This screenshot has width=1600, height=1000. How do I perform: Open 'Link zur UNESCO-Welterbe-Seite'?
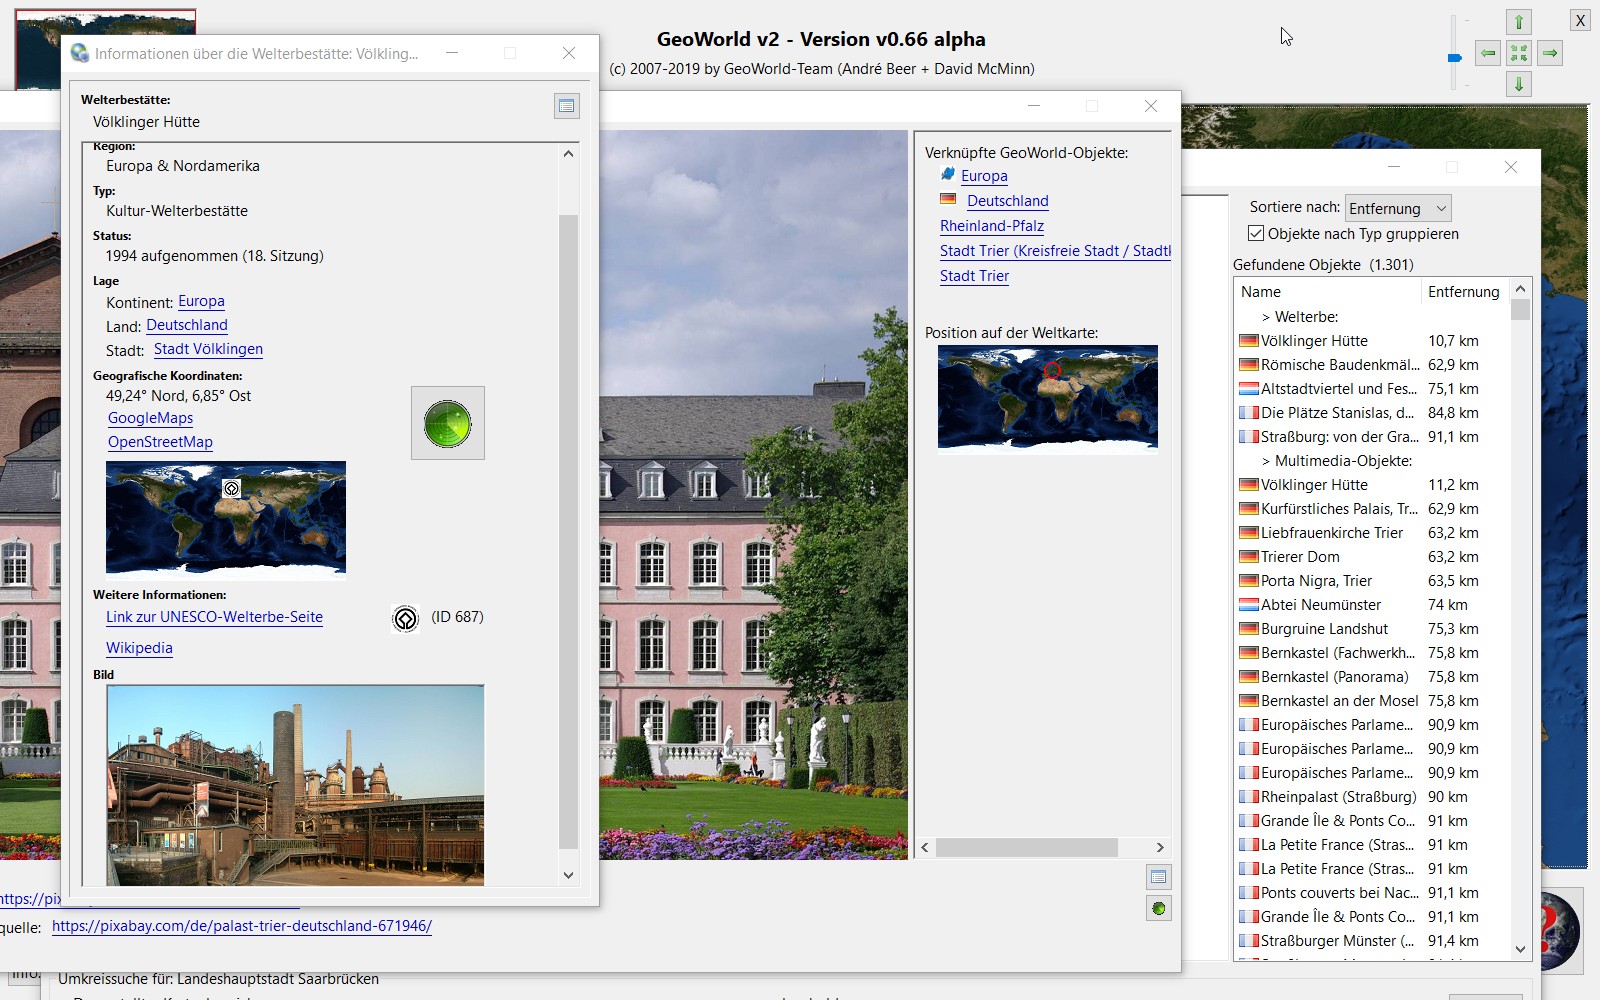click(x=214, y=617)
